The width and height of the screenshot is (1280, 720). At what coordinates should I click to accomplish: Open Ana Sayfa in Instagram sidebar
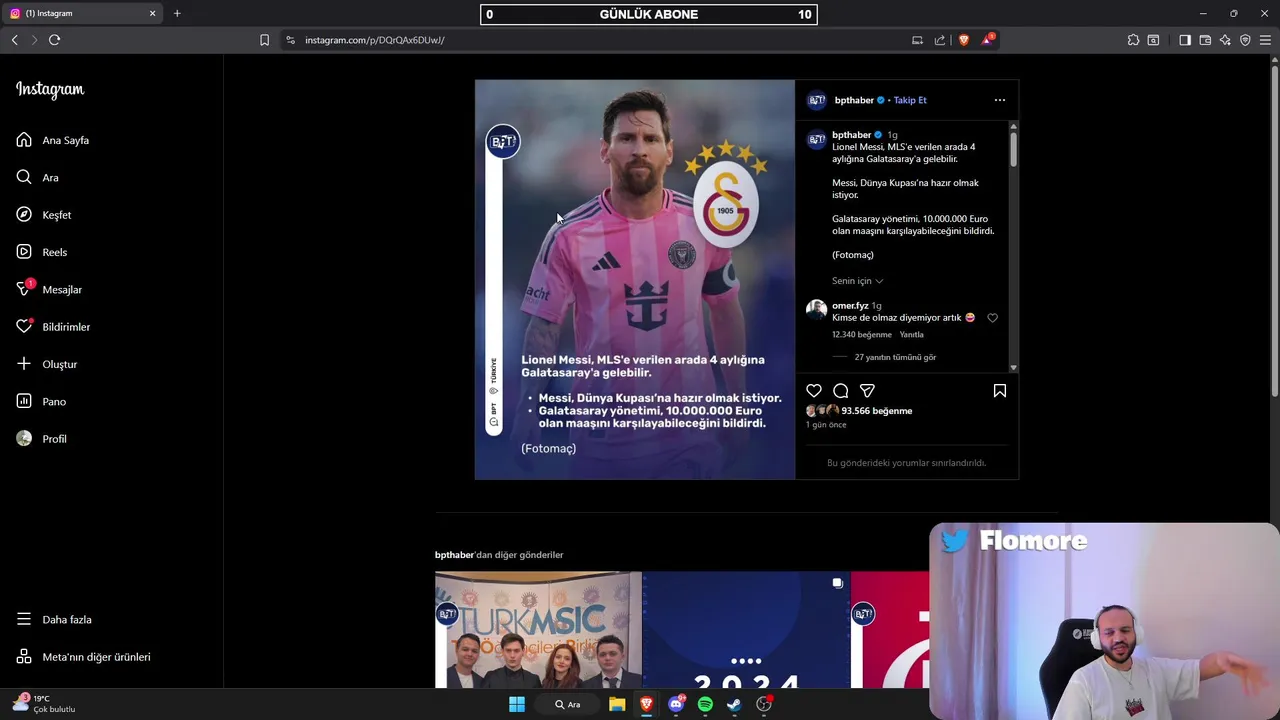click(53, 140)
